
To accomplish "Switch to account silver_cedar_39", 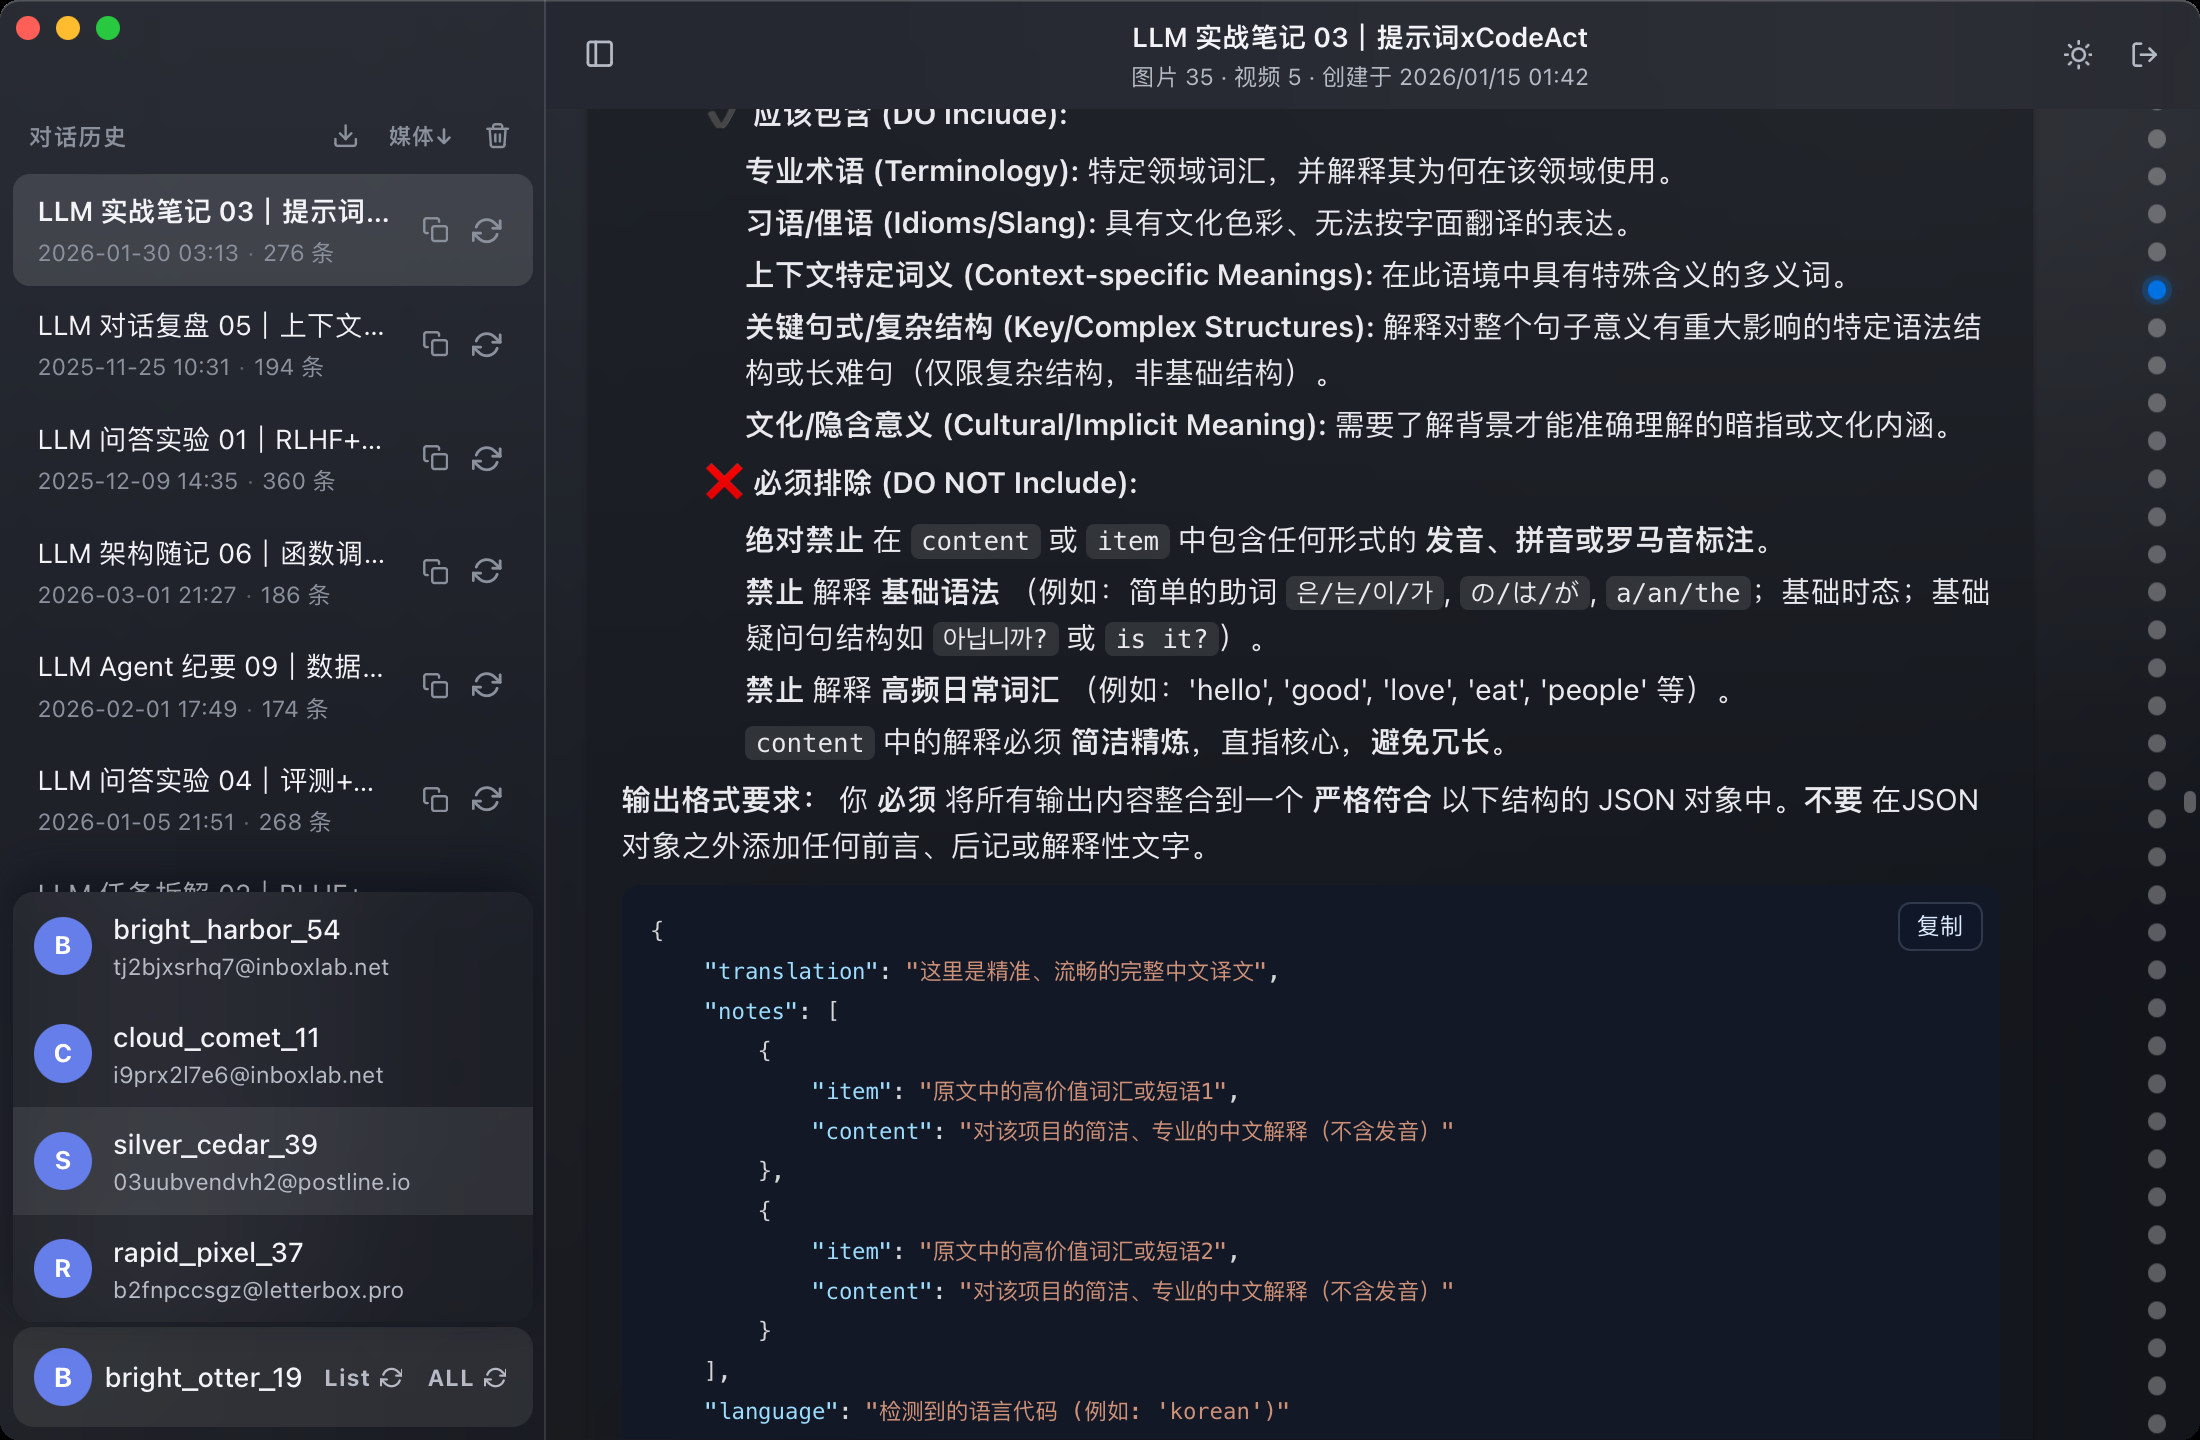I will click(273, 1161).
